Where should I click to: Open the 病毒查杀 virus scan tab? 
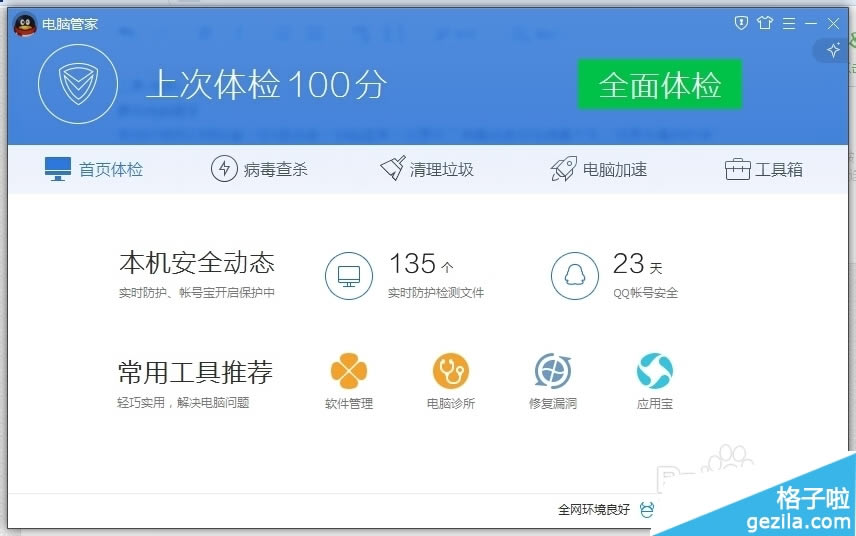coord(259,169)
